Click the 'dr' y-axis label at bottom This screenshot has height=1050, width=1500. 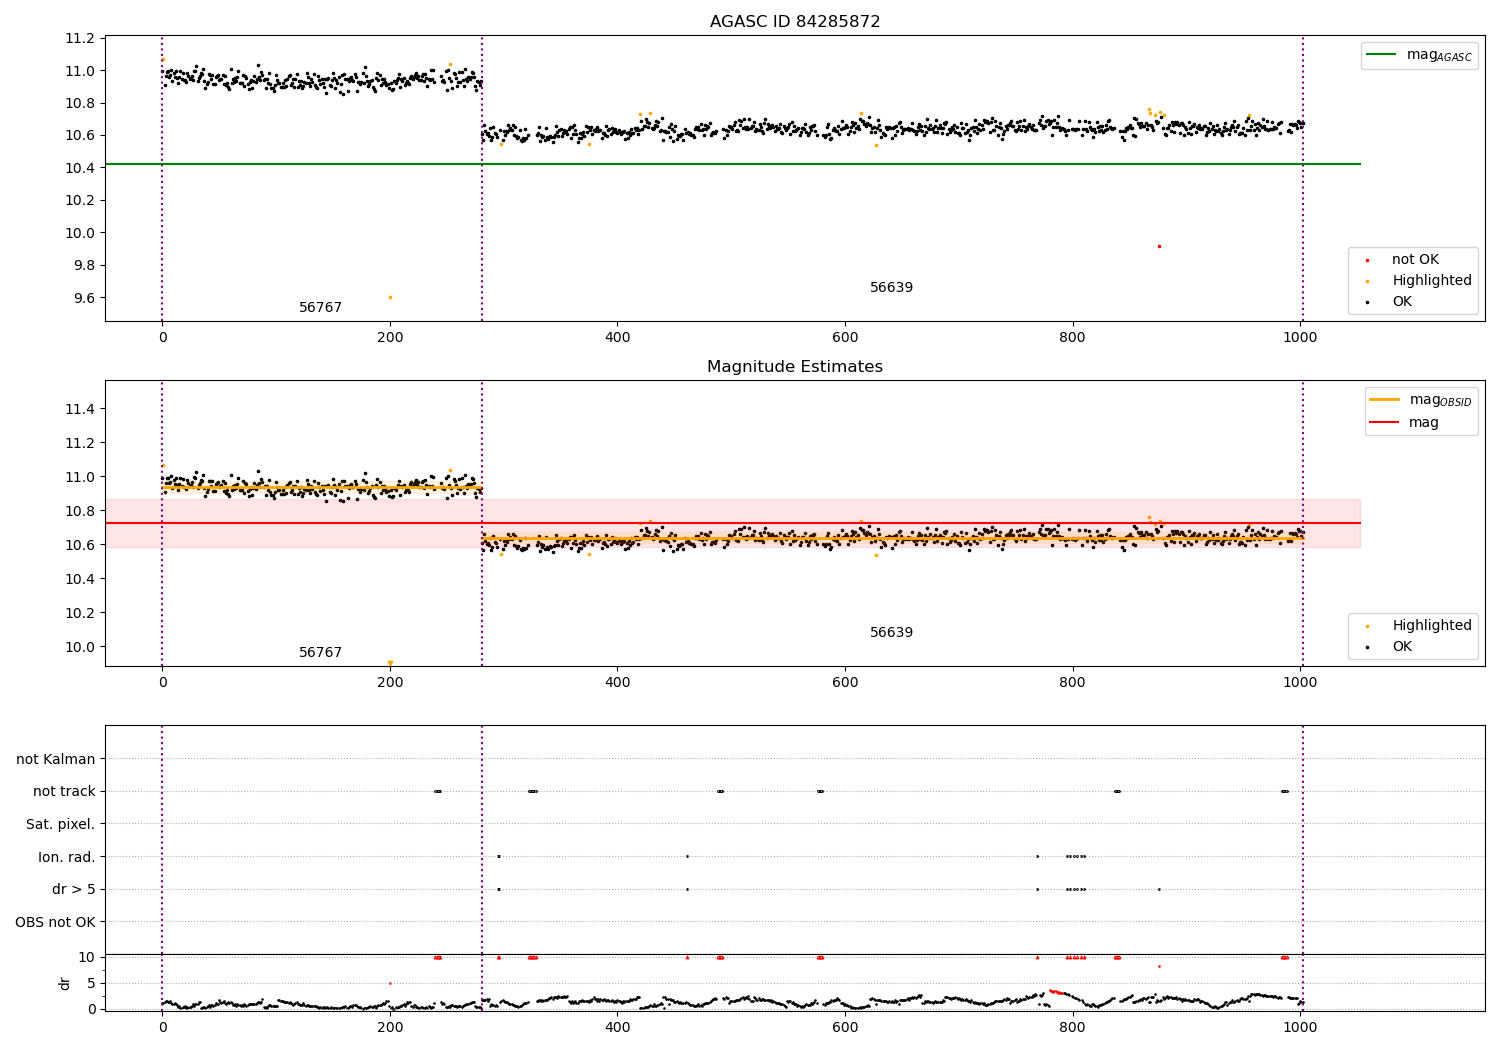click(x=65, y=983)
